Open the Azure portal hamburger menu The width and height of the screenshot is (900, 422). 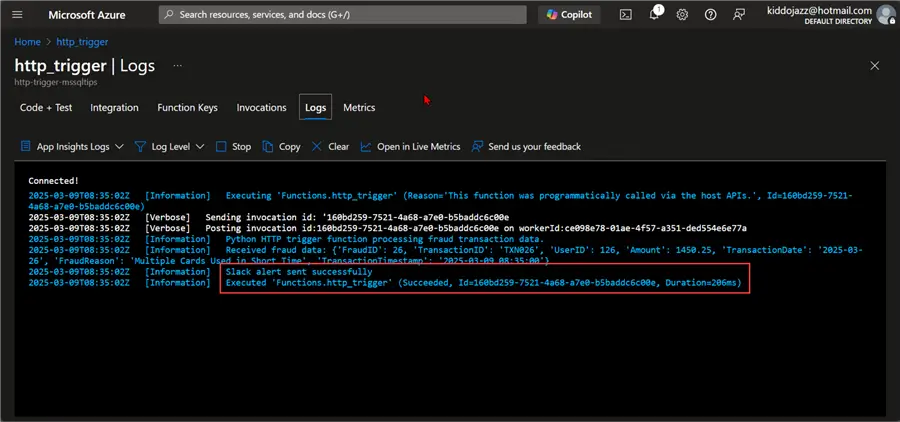(17, 15)
